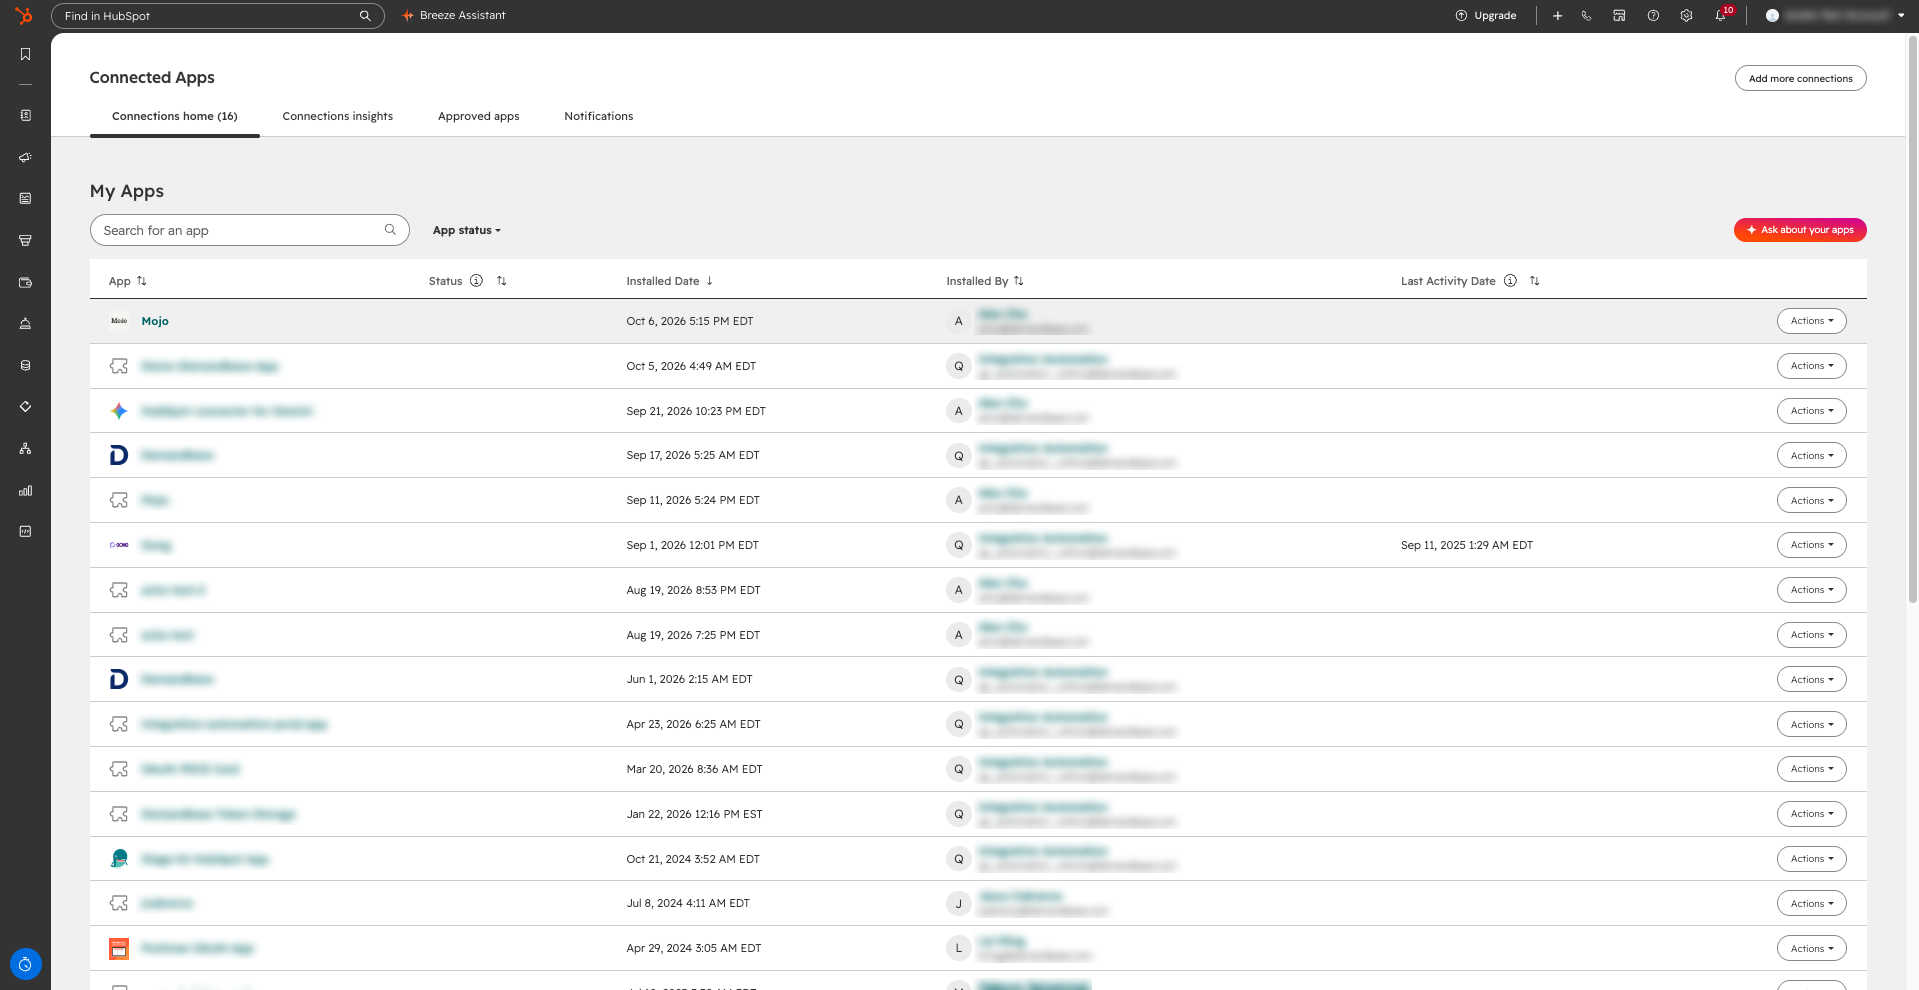Expand the account menu dropdown arrow
This screenshot has height=990, width=1919.
[1901, 16]
